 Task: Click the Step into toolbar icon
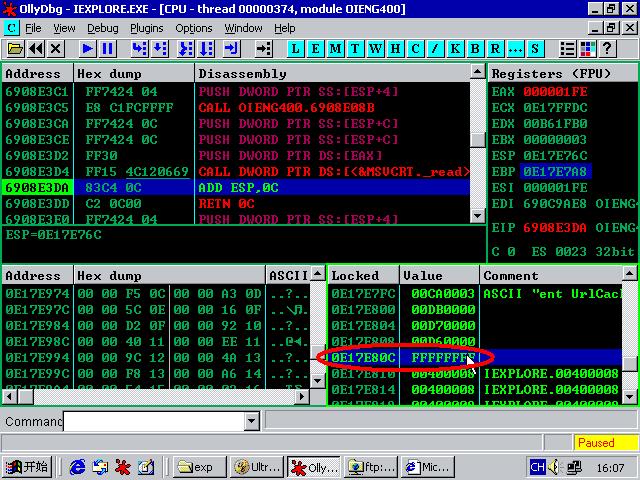(140, 49)
